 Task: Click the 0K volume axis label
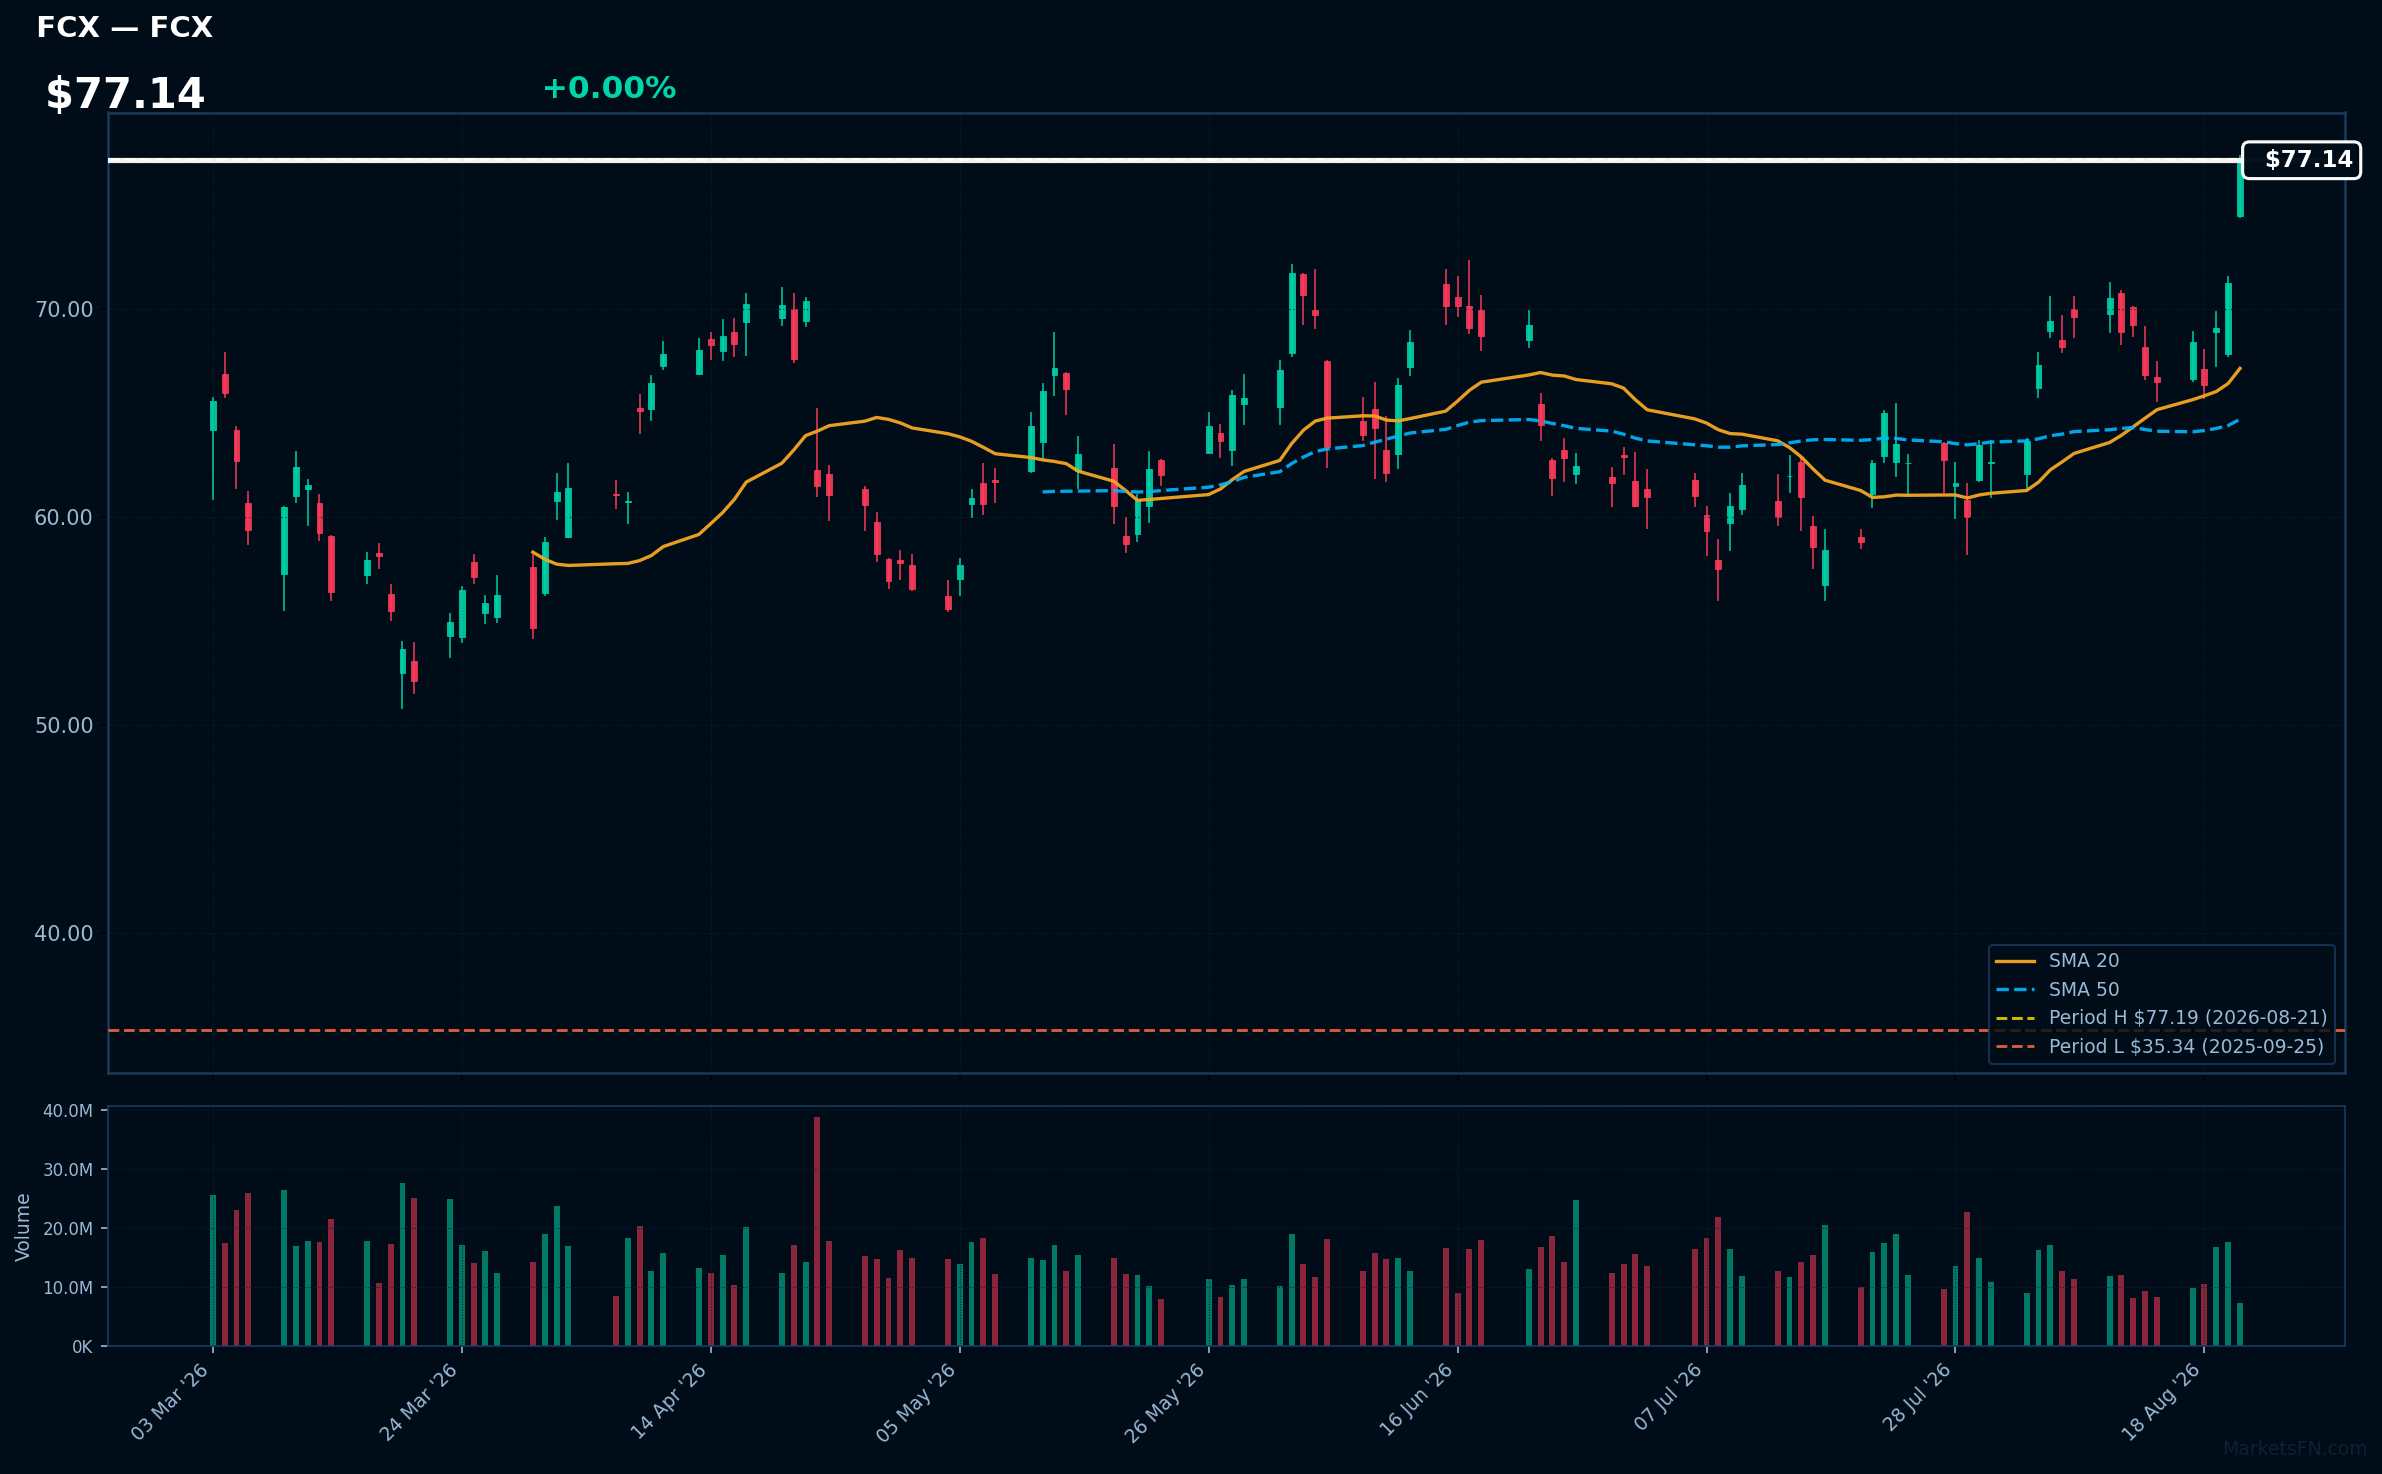tap(82, 1347)
